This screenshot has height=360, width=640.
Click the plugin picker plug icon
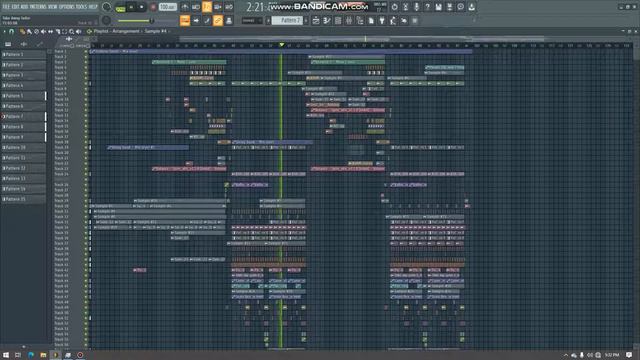pos(382,20)
